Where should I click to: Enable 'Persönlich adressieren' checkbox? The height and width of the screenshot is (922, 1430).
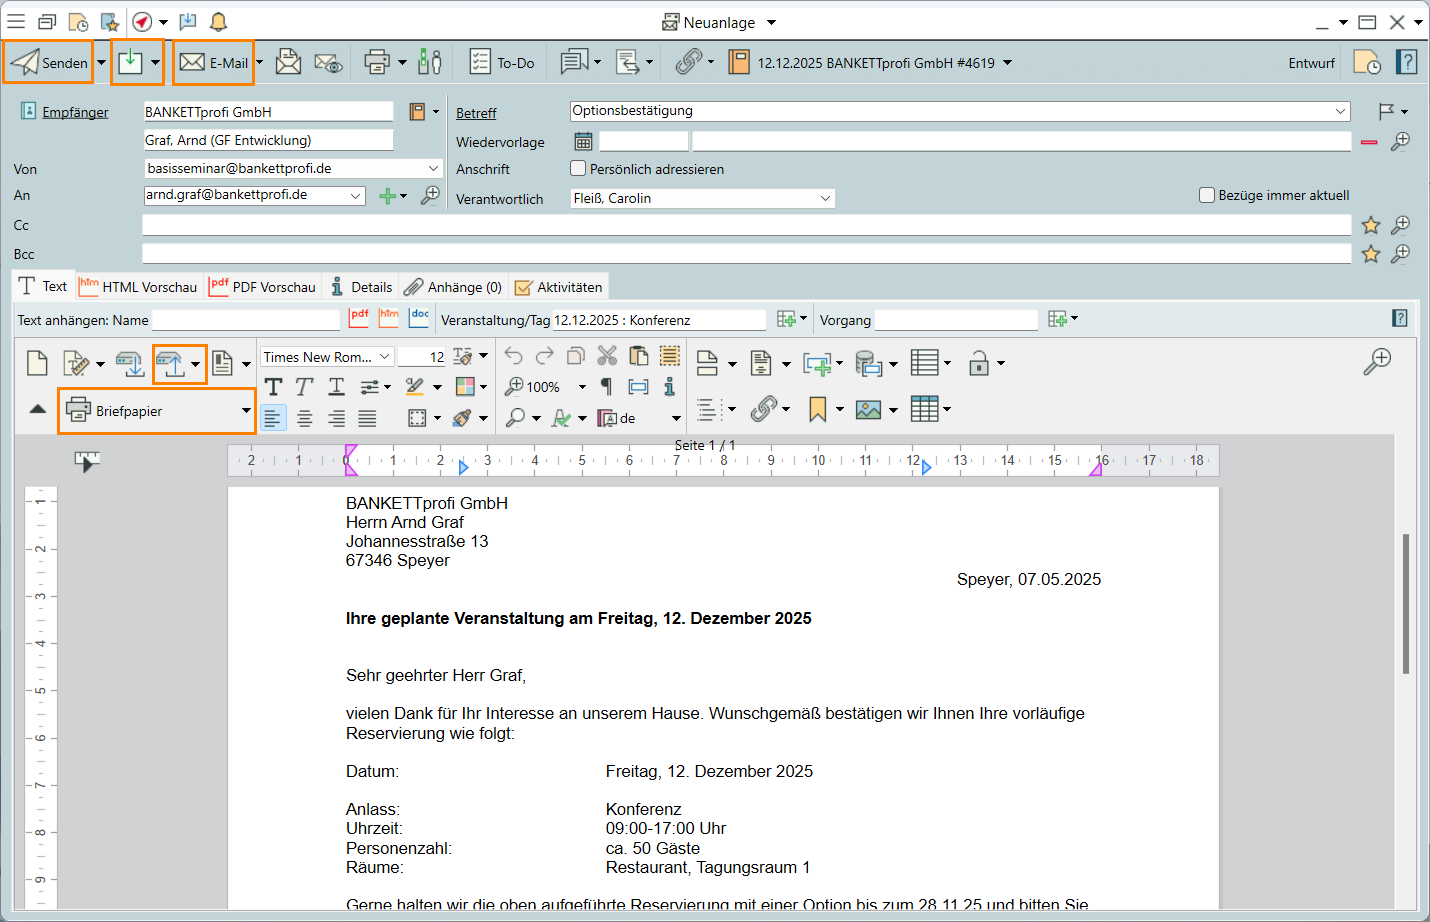(x=578, y=169)
